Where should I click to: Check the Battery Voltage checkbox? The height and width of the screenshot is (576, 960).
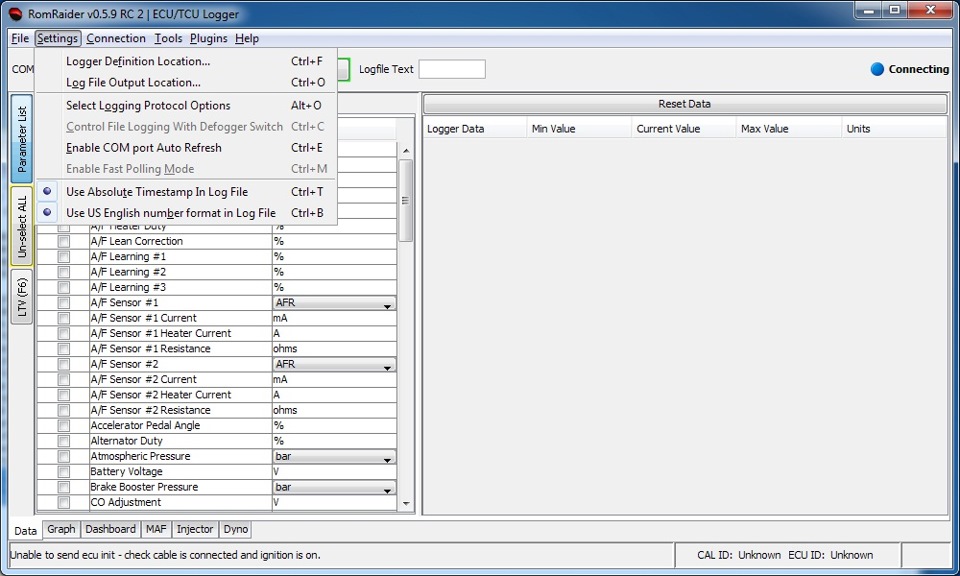pyautogui.click(x=63, y=471)
